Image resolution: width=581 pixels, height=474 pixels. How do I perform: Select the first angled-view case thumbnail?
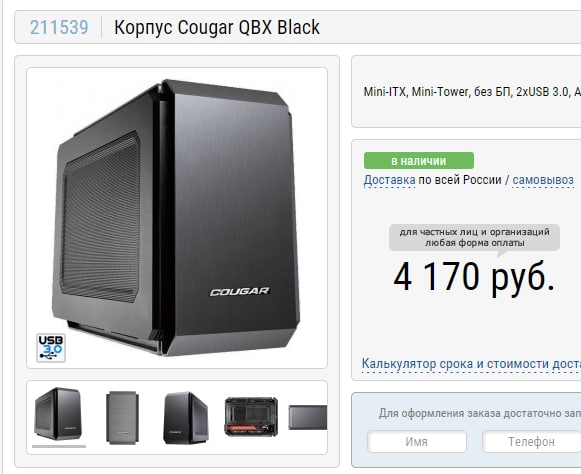(x=58, y=414)
